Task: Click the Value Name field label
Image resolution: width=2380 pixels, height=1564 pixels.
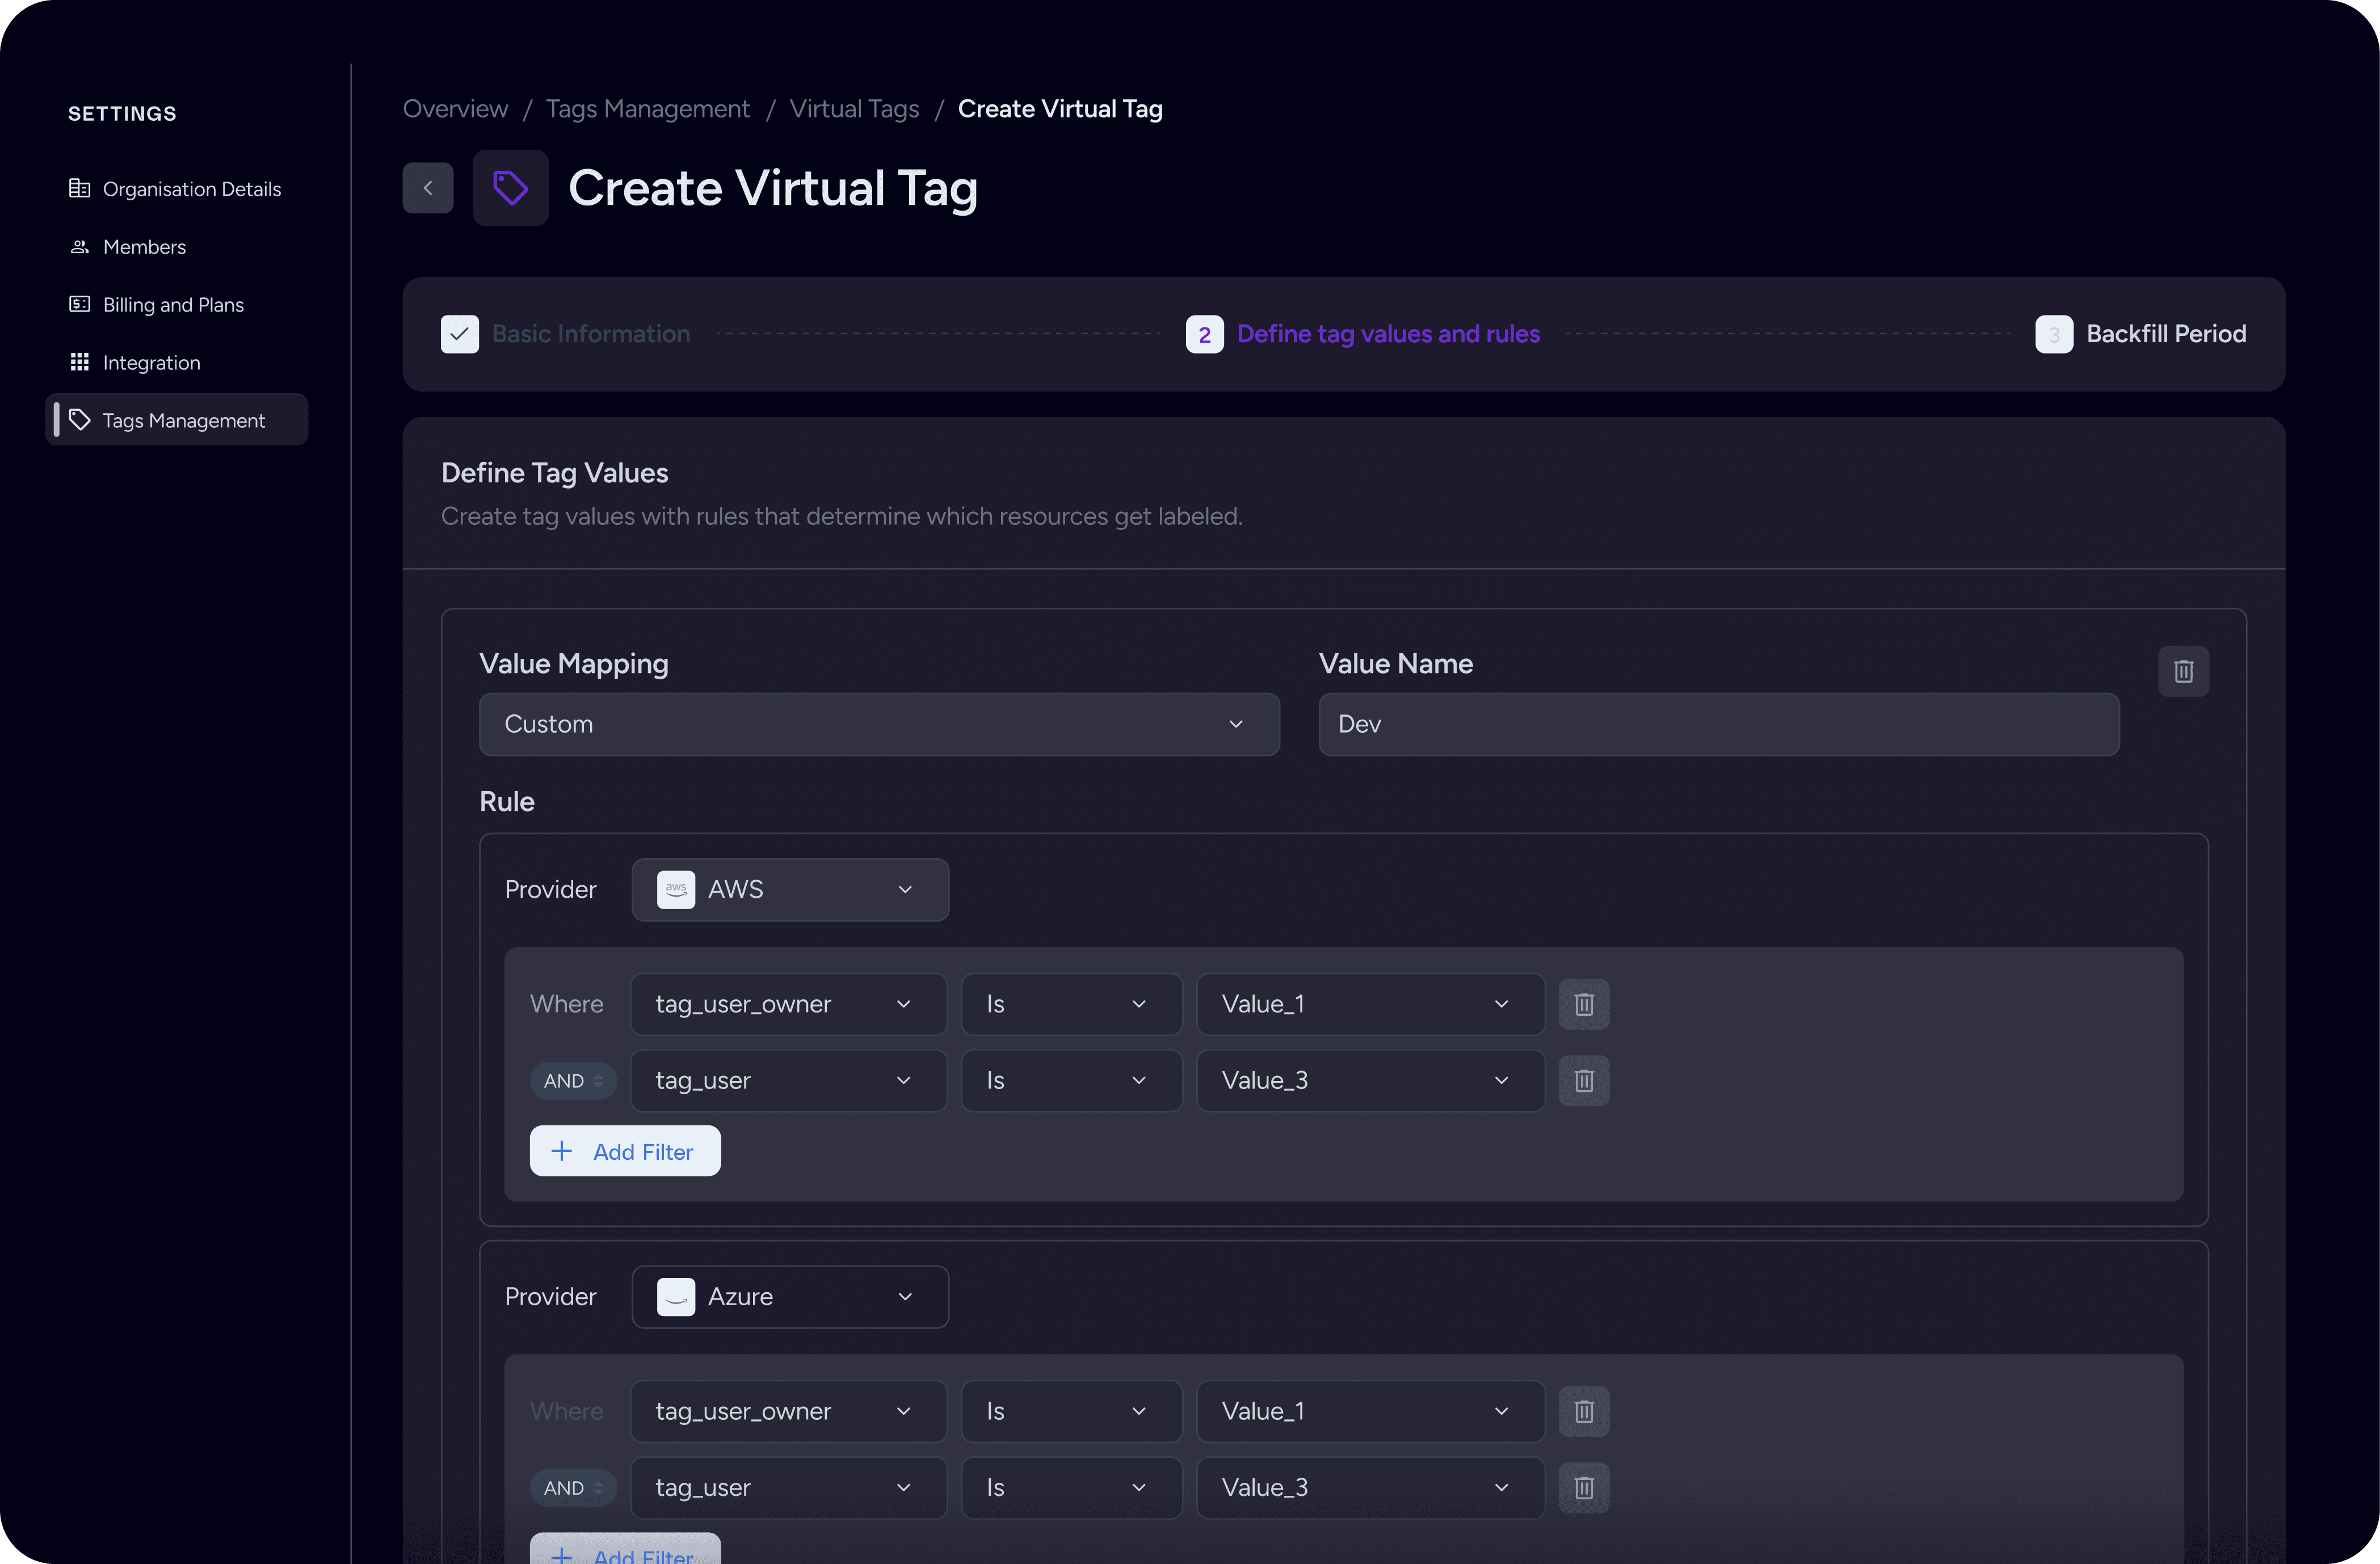Action: (x=1396, y=664)
